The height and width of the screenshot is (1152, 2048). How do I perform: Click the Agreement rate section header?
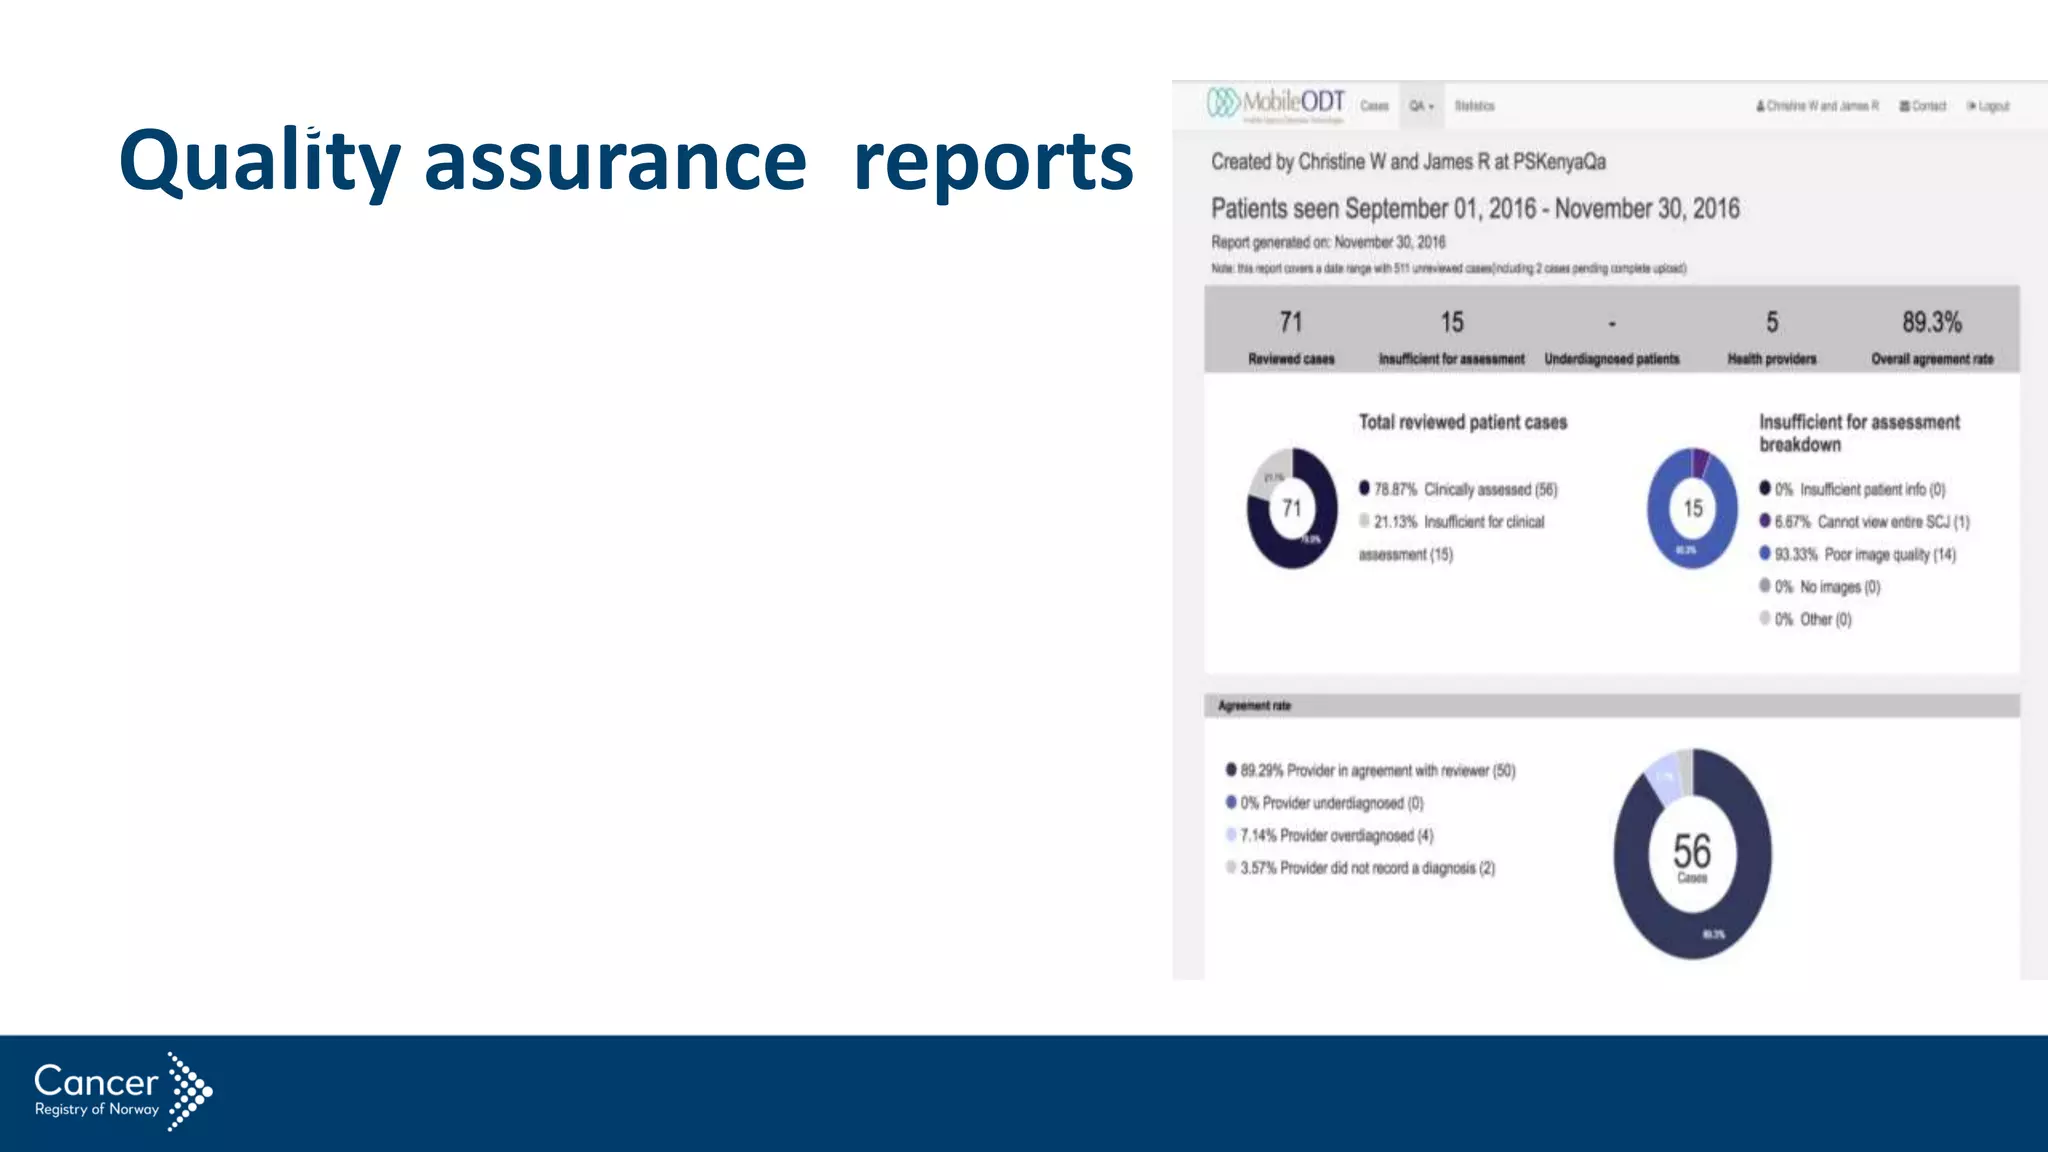(x=1612, y=705)
